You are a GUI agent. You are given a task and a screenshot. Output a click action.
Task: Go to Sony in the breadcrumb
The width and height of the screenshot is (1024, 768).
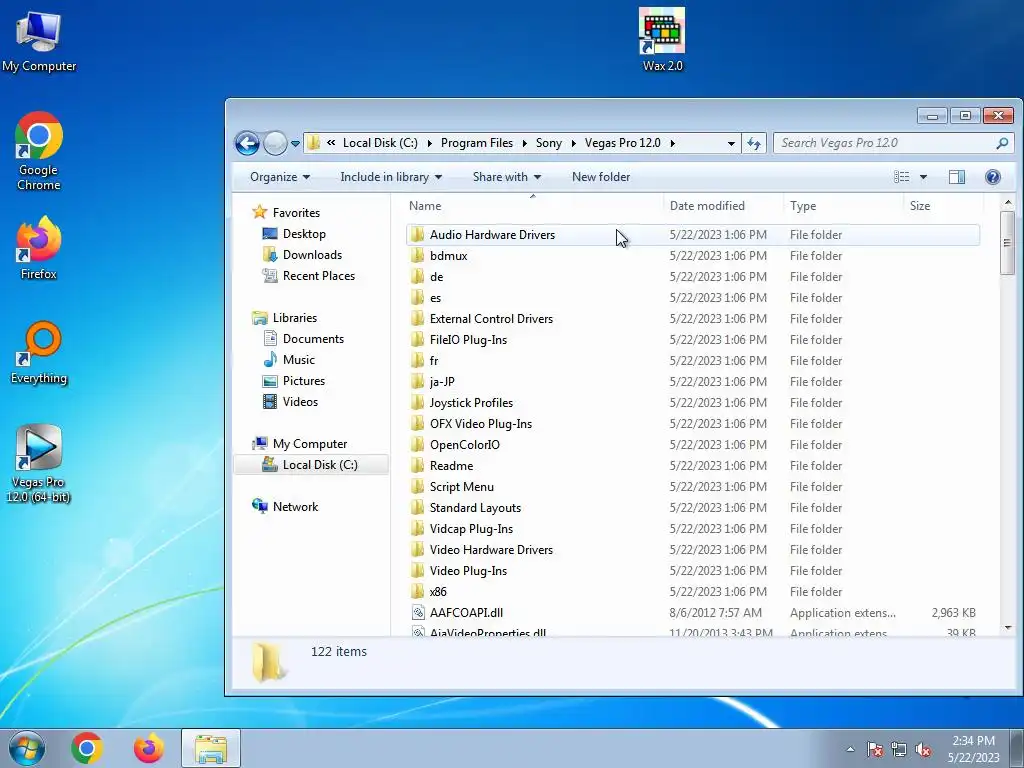click(x=549, y=143)
